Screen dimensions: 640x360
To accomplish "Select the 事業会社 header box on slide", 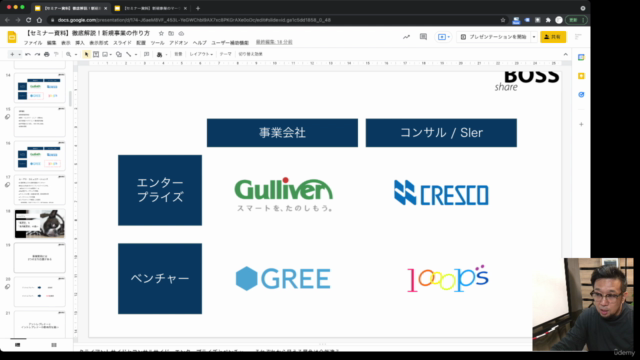I will 282,133.
